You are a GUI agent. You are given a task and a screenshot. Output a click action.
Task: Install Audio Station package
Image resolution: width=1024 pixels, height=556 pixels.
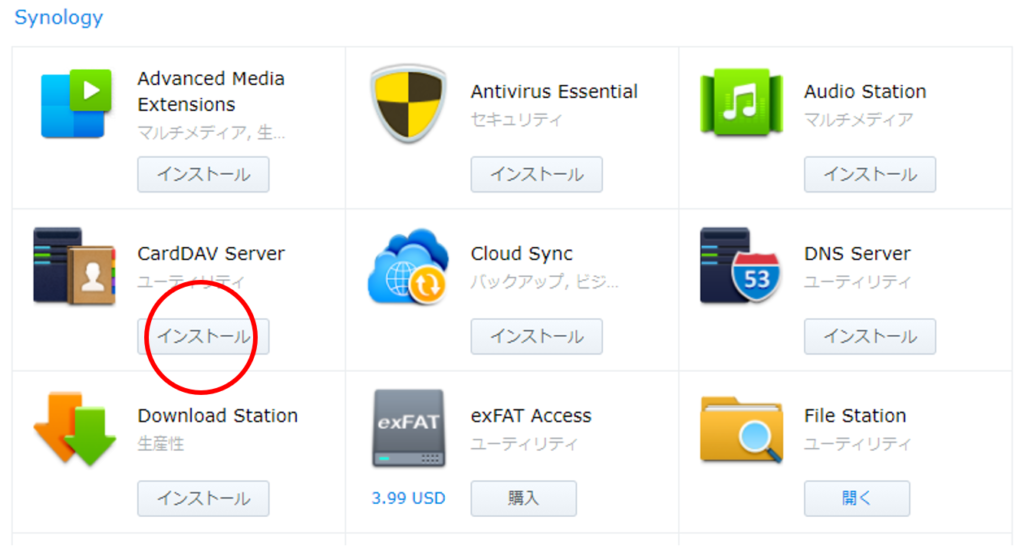(x=870, y=174)
